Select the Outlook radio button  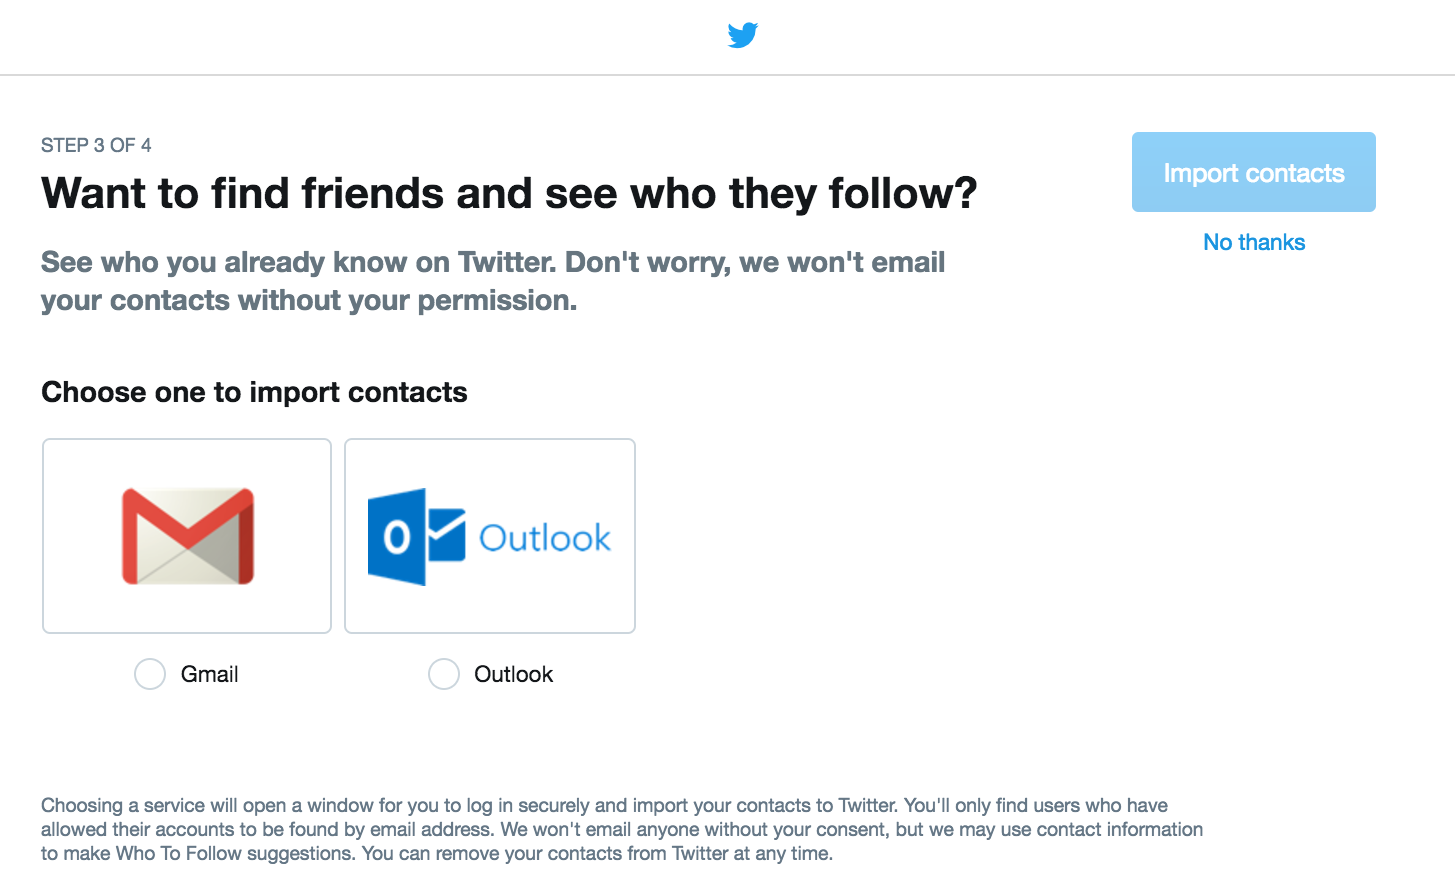444,674
